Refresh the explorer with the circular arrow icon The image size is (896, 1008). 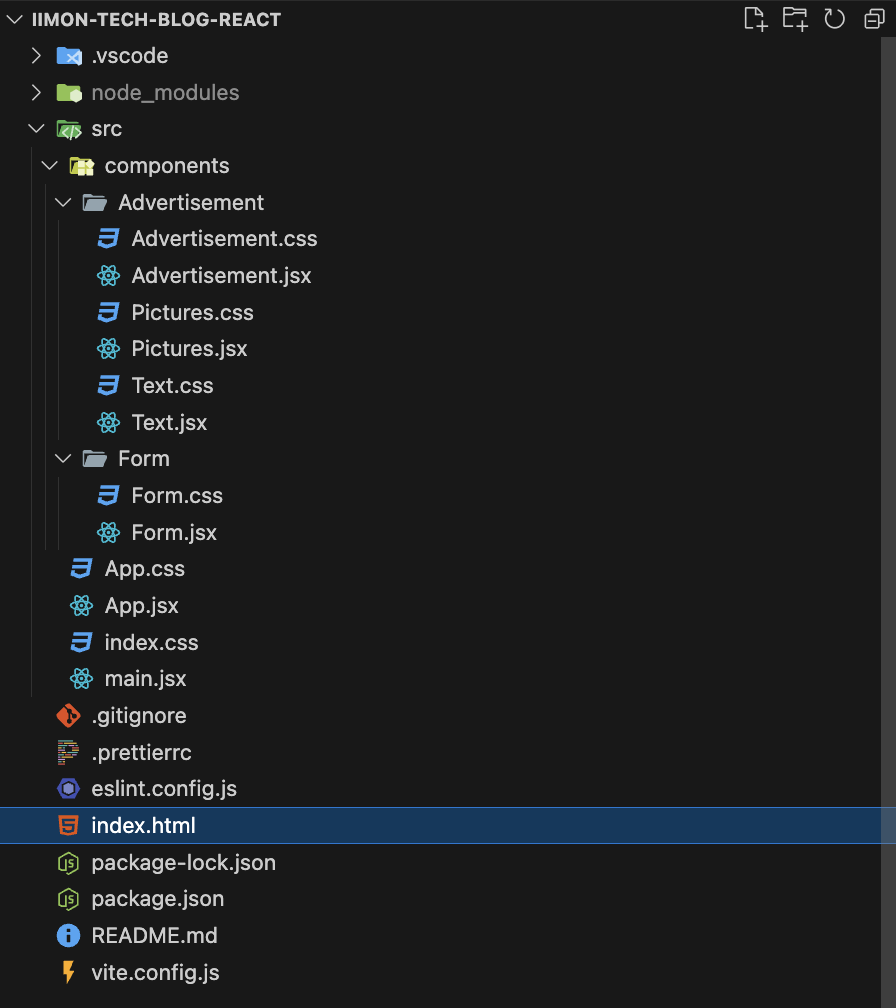[x=834, y=19]
